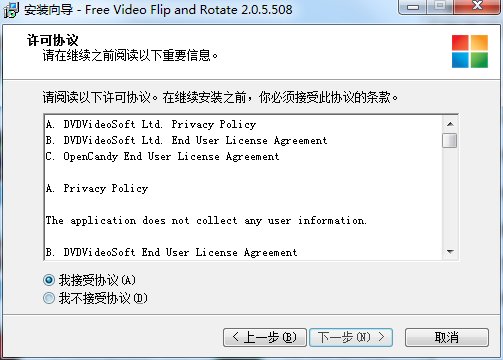
Task: Click the 'application does not collect' sentence
Action: [206, 221]
